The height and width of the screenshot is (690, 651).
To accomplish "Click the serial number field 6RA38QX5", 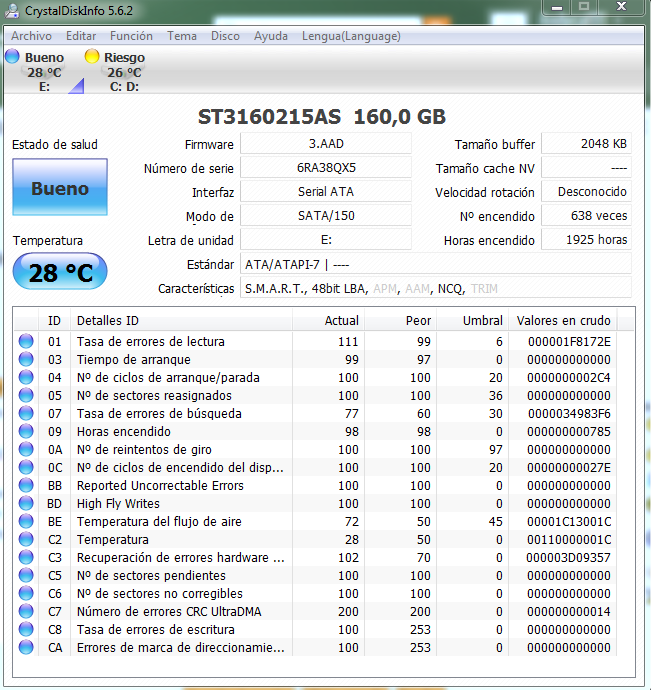I will [x=326, y=168].
